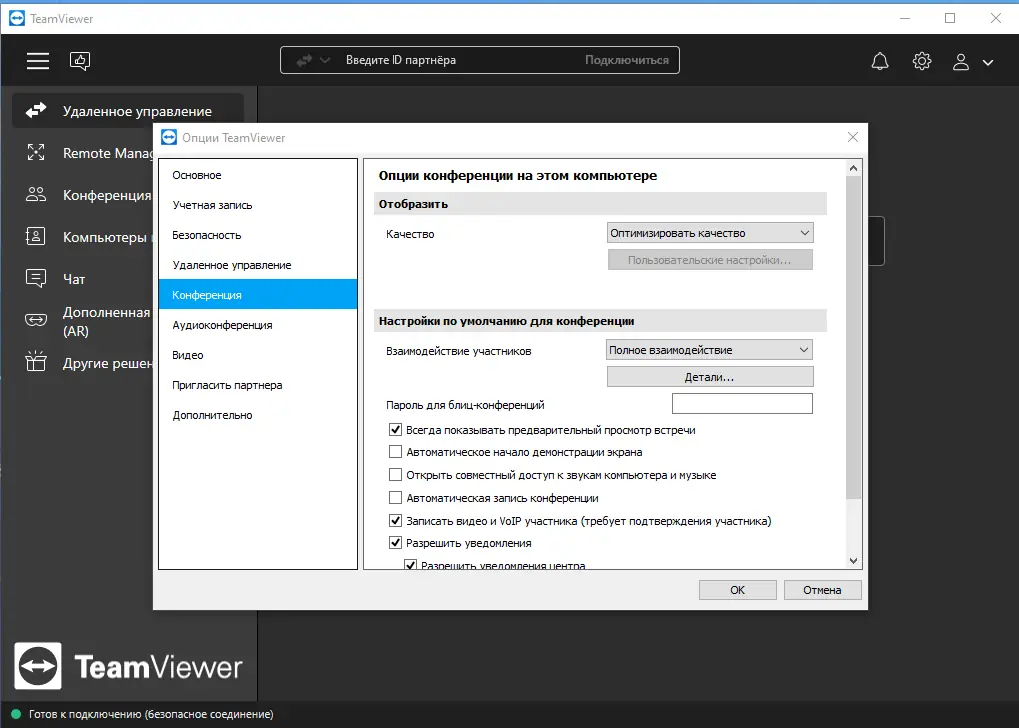Click the Детали... button
1019x728 pixels.
710,376
